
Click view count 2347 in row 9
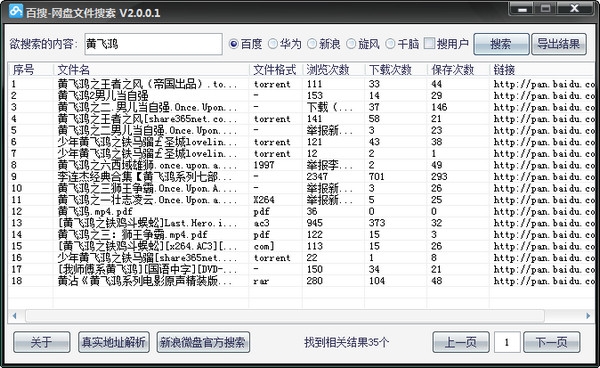317,177
